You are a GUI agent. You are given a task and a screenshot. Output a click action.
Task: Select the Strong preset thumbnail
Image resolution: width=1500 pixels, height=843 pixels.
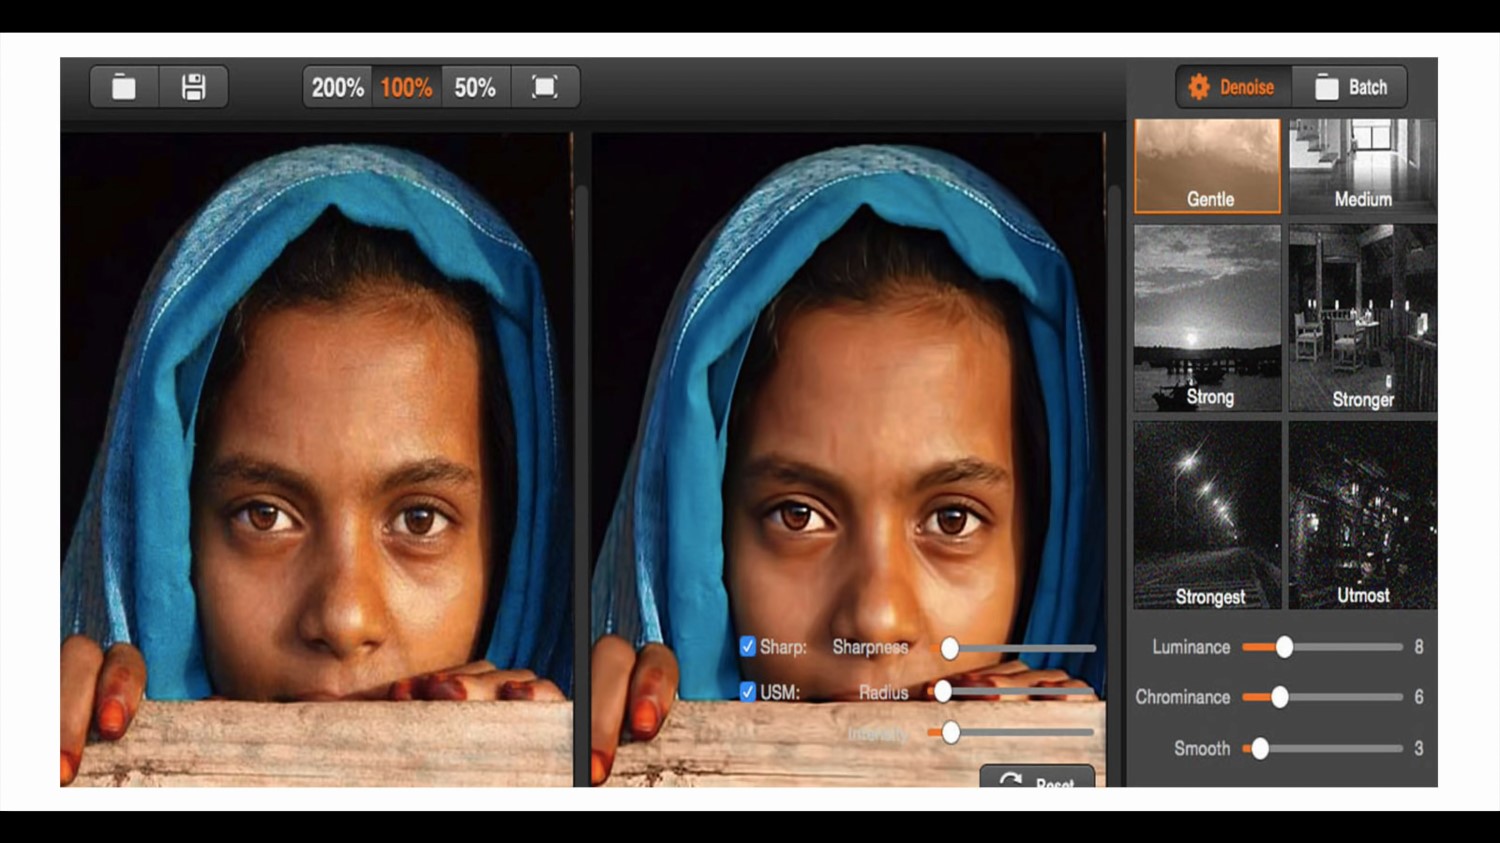pyautogui.click(x=1207, y=318)
